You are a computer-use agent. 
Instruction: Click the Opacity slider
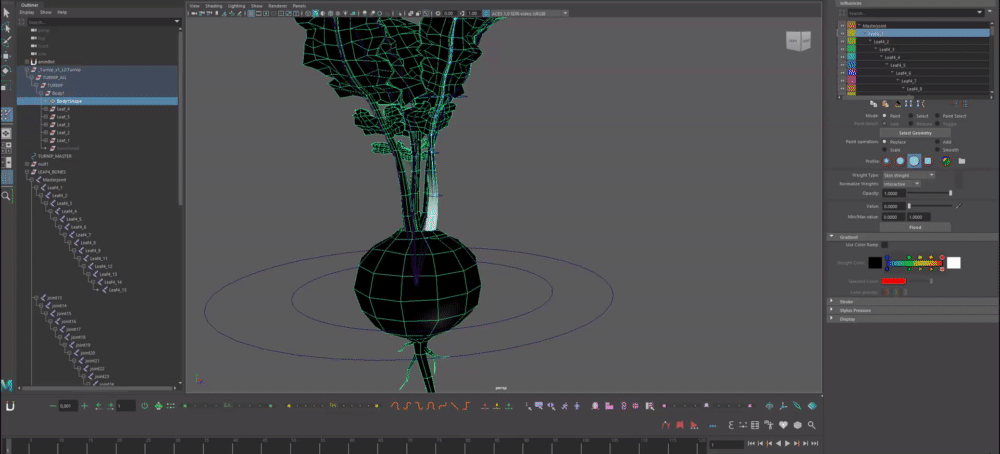pyautogui.click(x=929, y=193)
